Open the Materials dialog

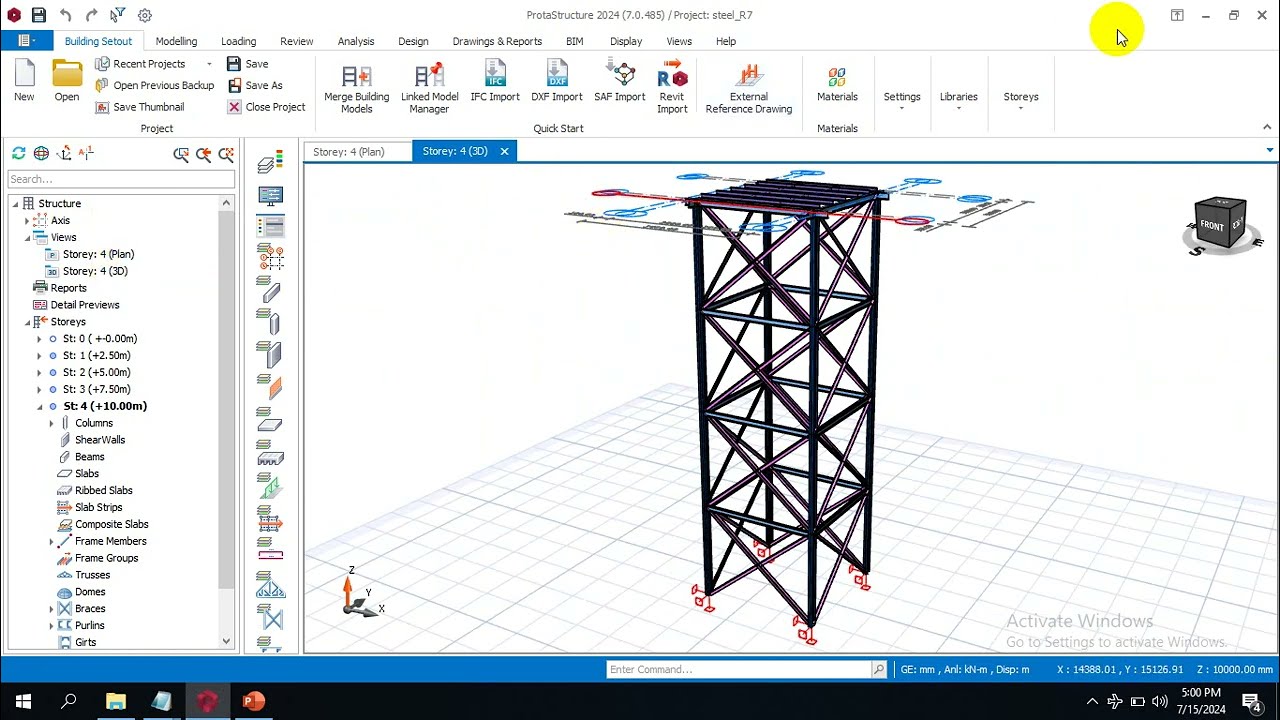pyautogui.click(x=837, y=83)
